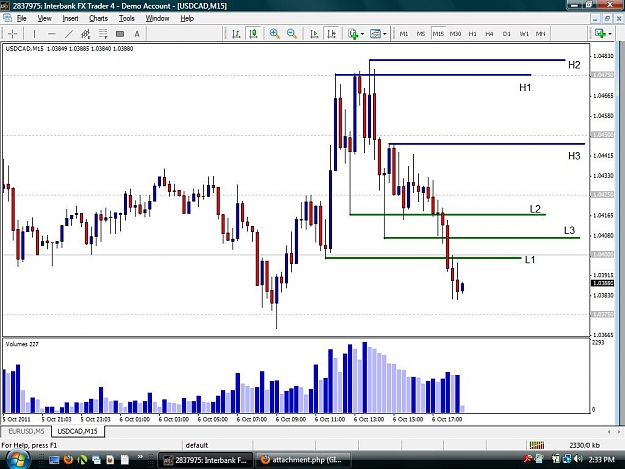Image resolution: width=625 pixels, height=469 pixels.
Task: Switch to H1 timeframe button
Action: pyautogui.click(x=472, y=34)
